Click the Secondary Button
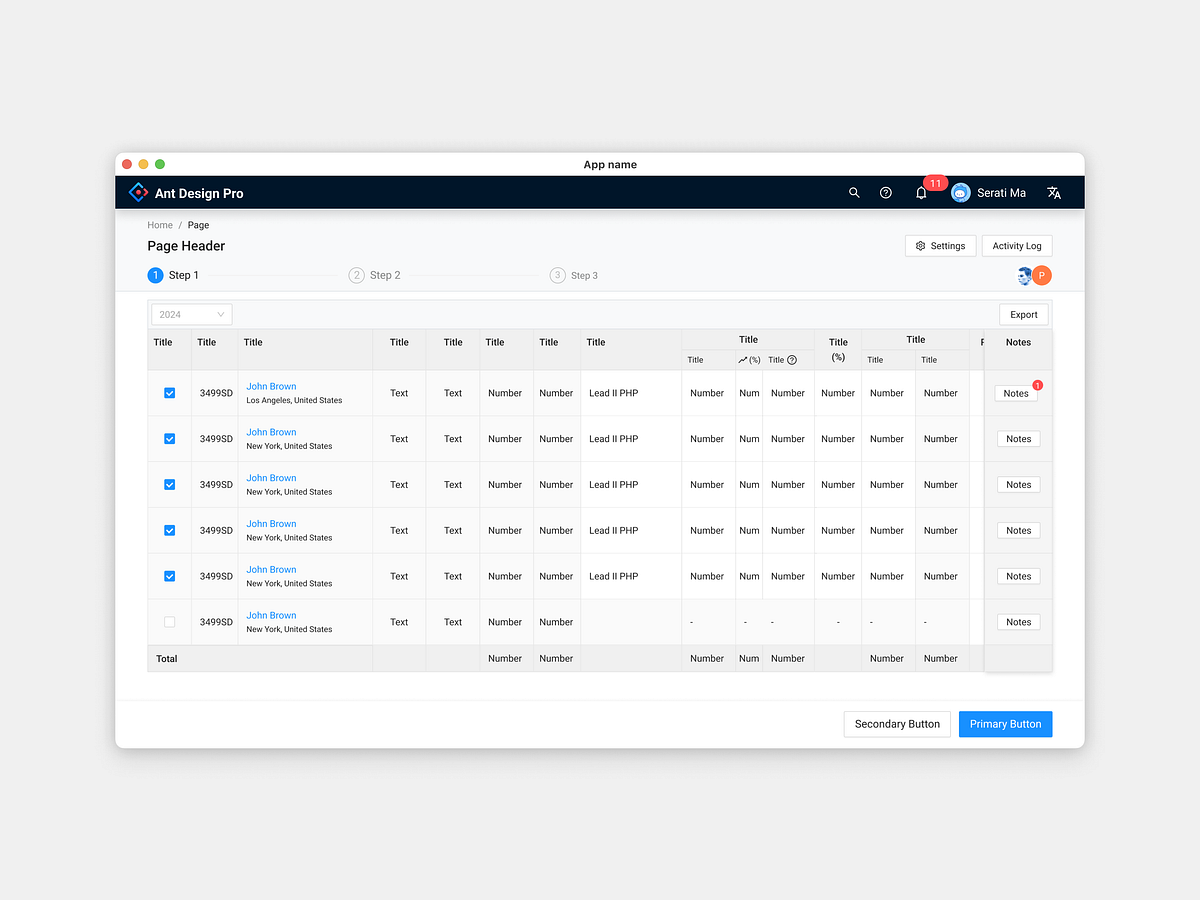The width and height of the screenshot is (1200, 900). click(897, 724)
